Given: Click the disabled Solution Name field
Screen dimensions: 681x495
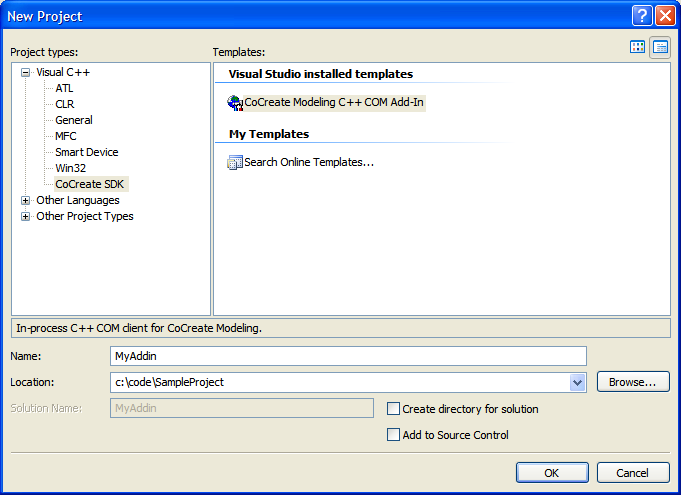Looking at the screenshot, I should click(242, 408).
